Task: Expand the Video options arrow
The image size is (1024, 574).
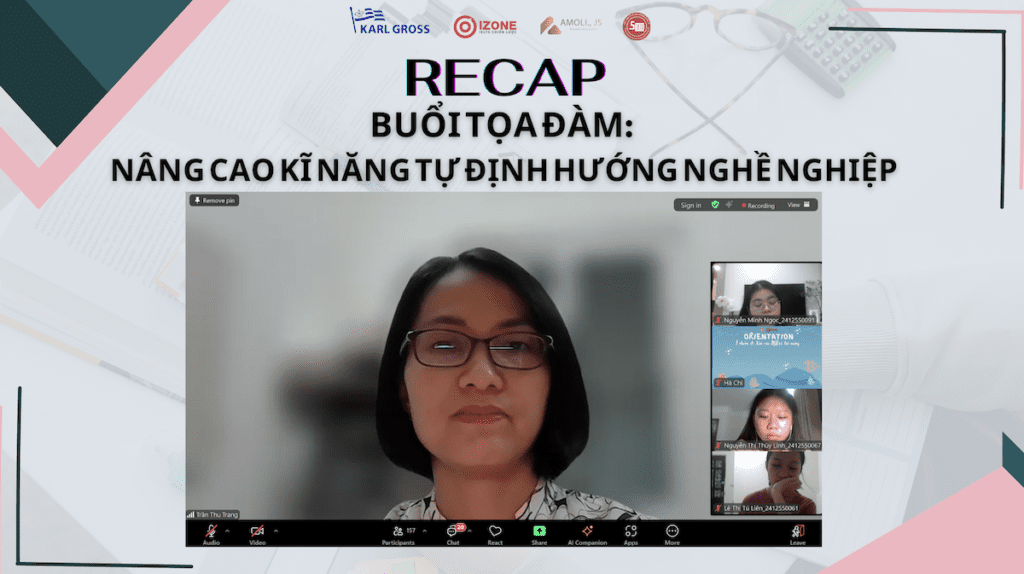Action: [x=276, y=530]
